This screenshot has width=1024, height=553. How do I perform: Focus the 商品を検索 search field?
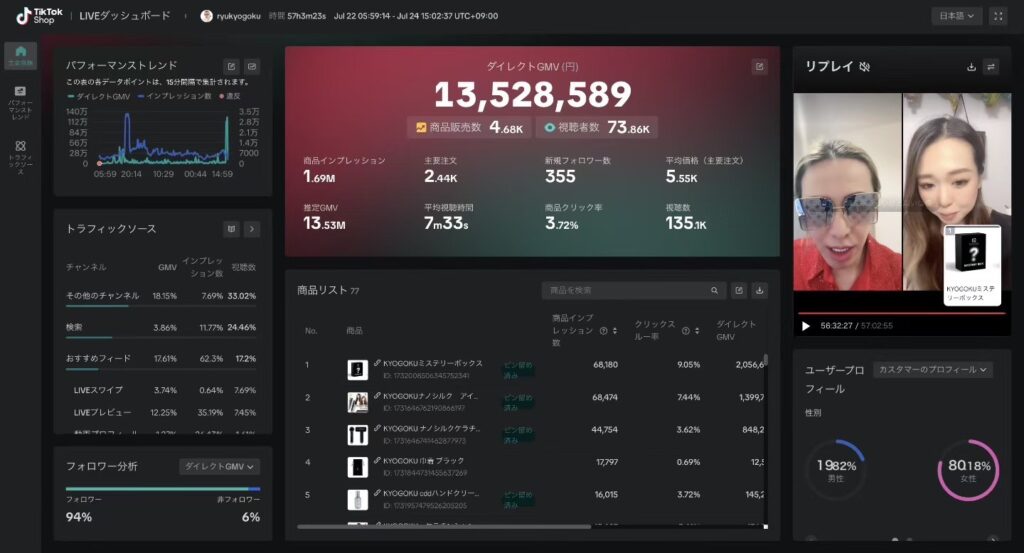click(633, 291)
